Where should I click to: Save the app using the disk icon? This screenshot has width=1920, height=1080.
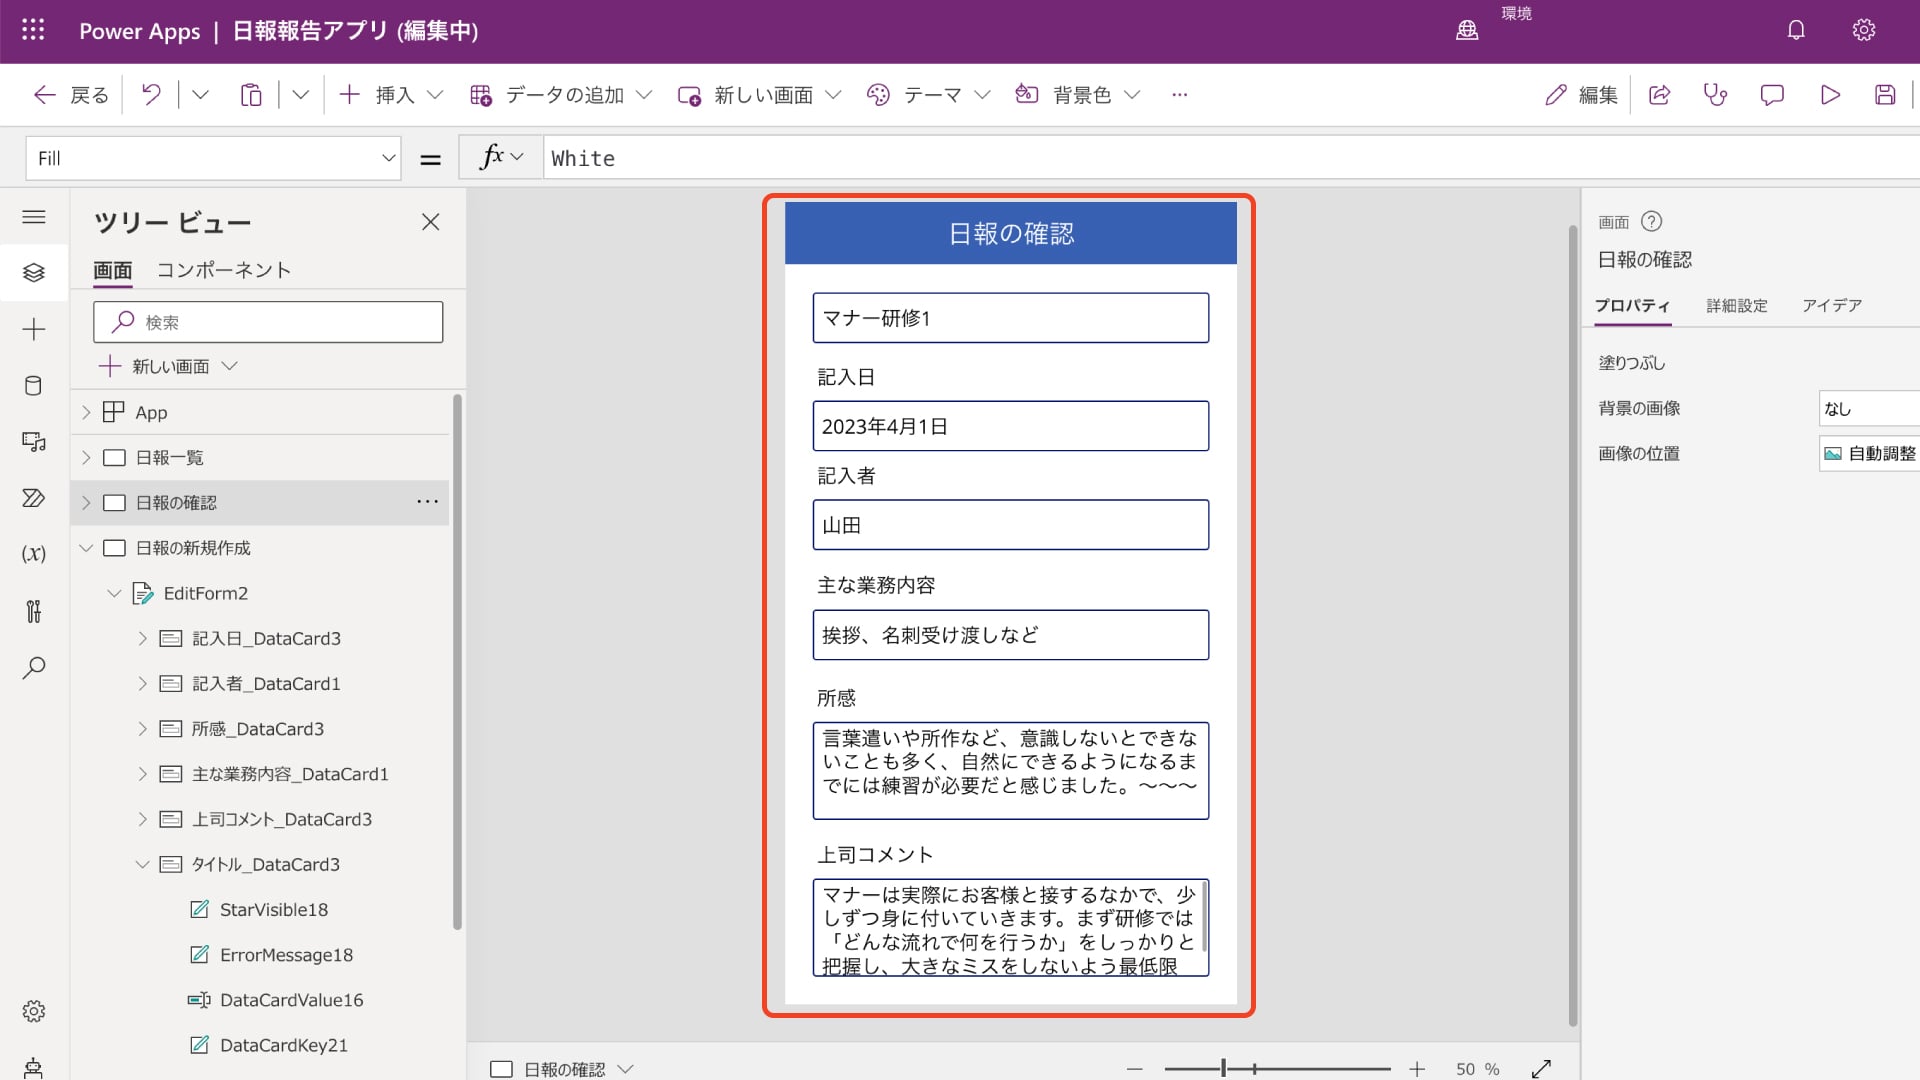pyautogui.click(x=1885, y=94)
